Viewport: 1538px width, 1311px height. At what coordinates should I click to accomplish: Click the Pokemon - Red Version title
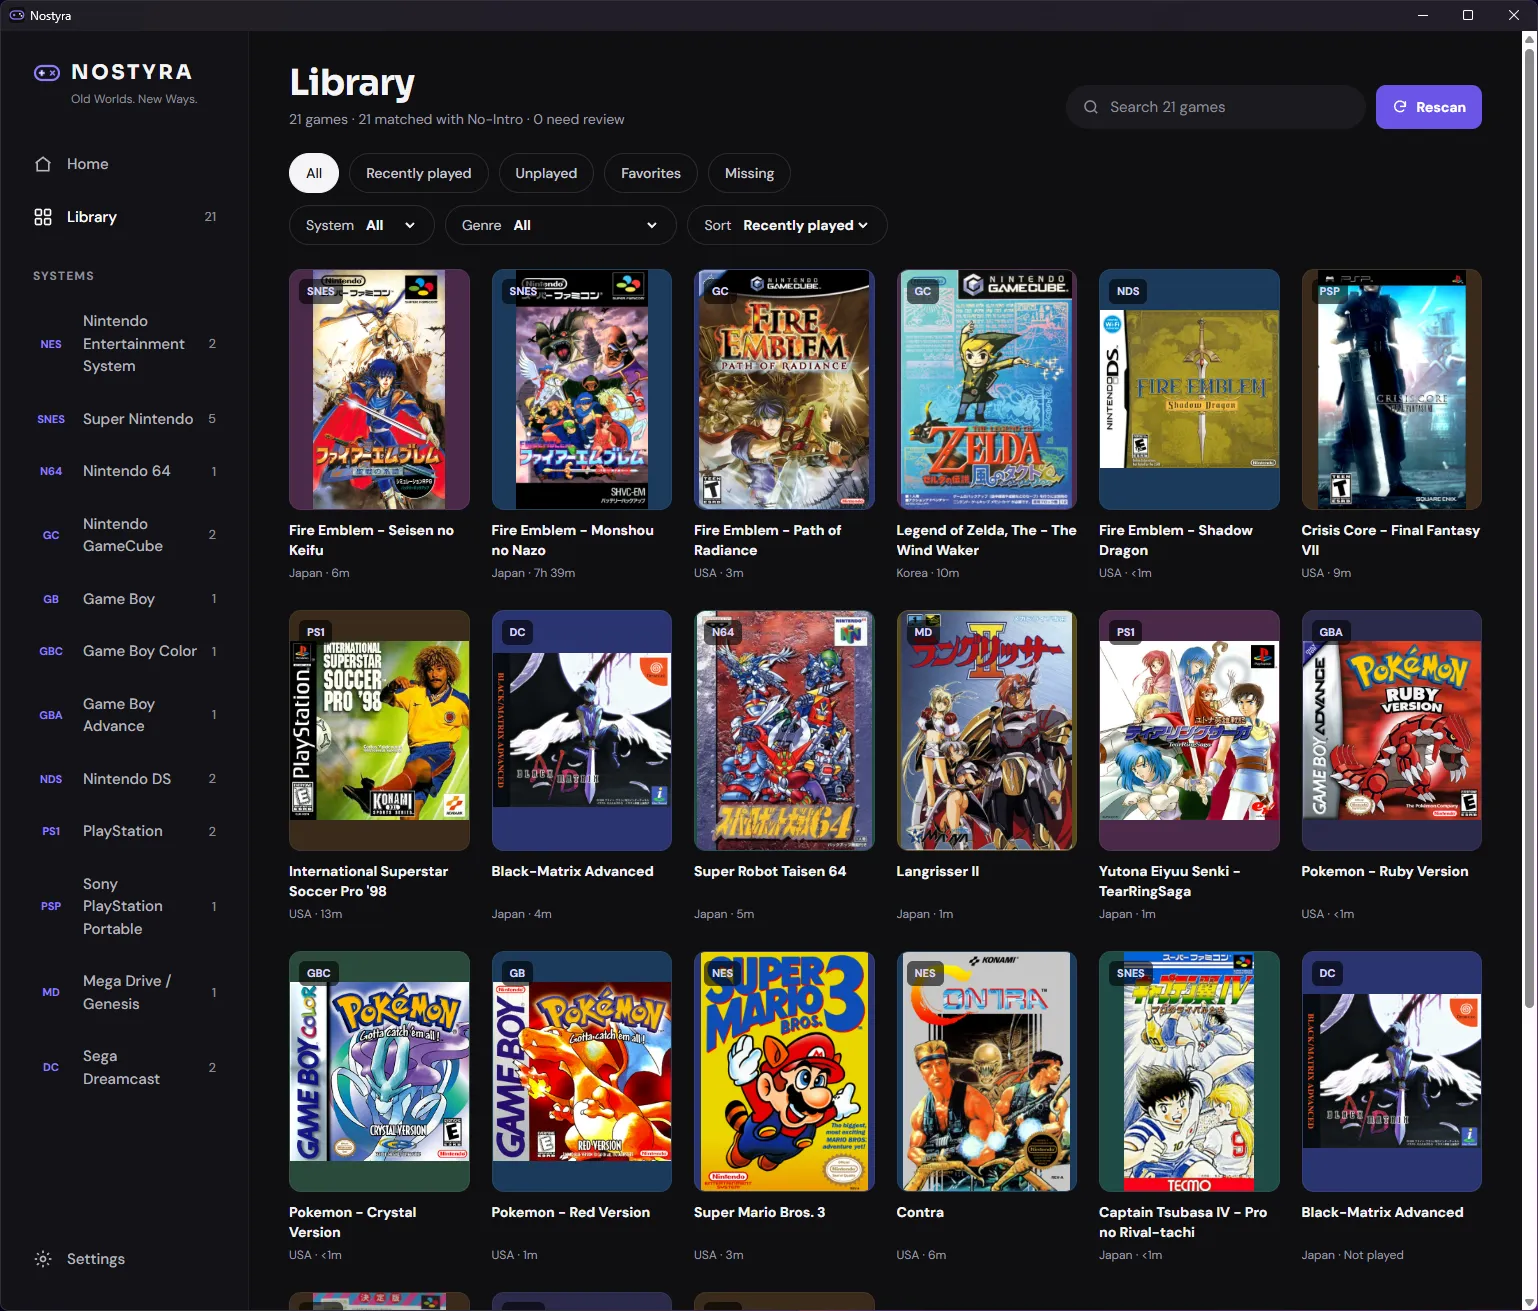coord(571,1213)
